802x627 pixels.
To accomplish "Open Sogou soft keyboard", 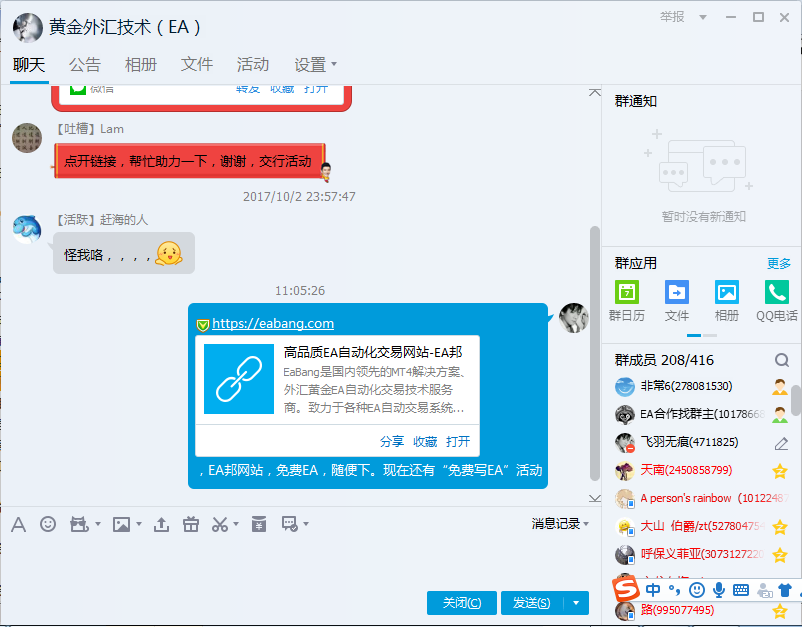I will point(741,590).
